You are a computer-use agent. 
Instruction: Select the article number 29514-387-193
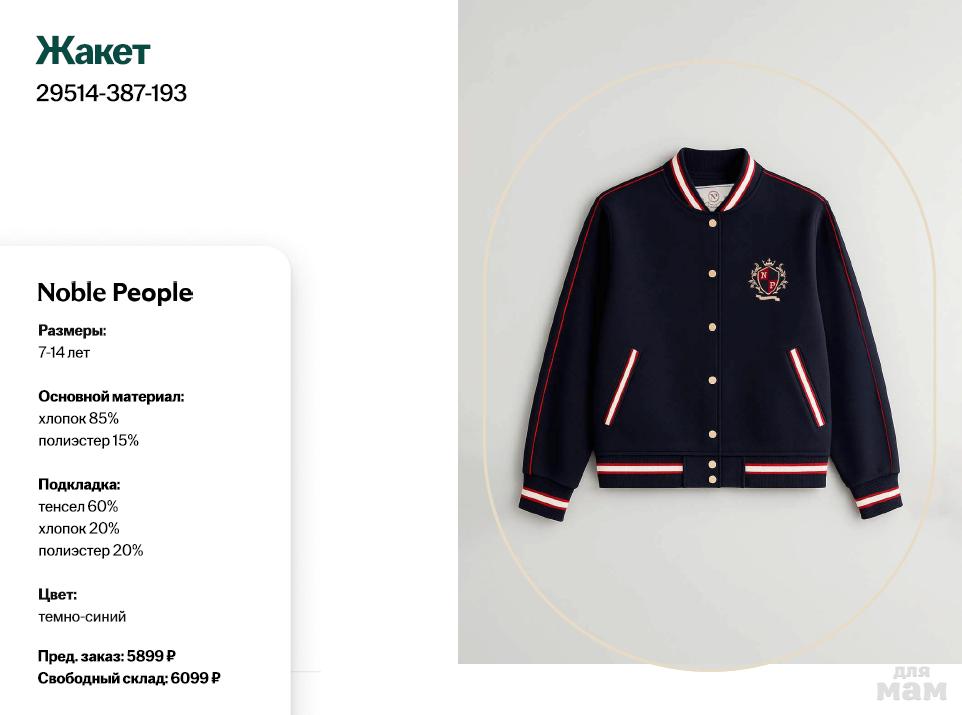[111, 93]
